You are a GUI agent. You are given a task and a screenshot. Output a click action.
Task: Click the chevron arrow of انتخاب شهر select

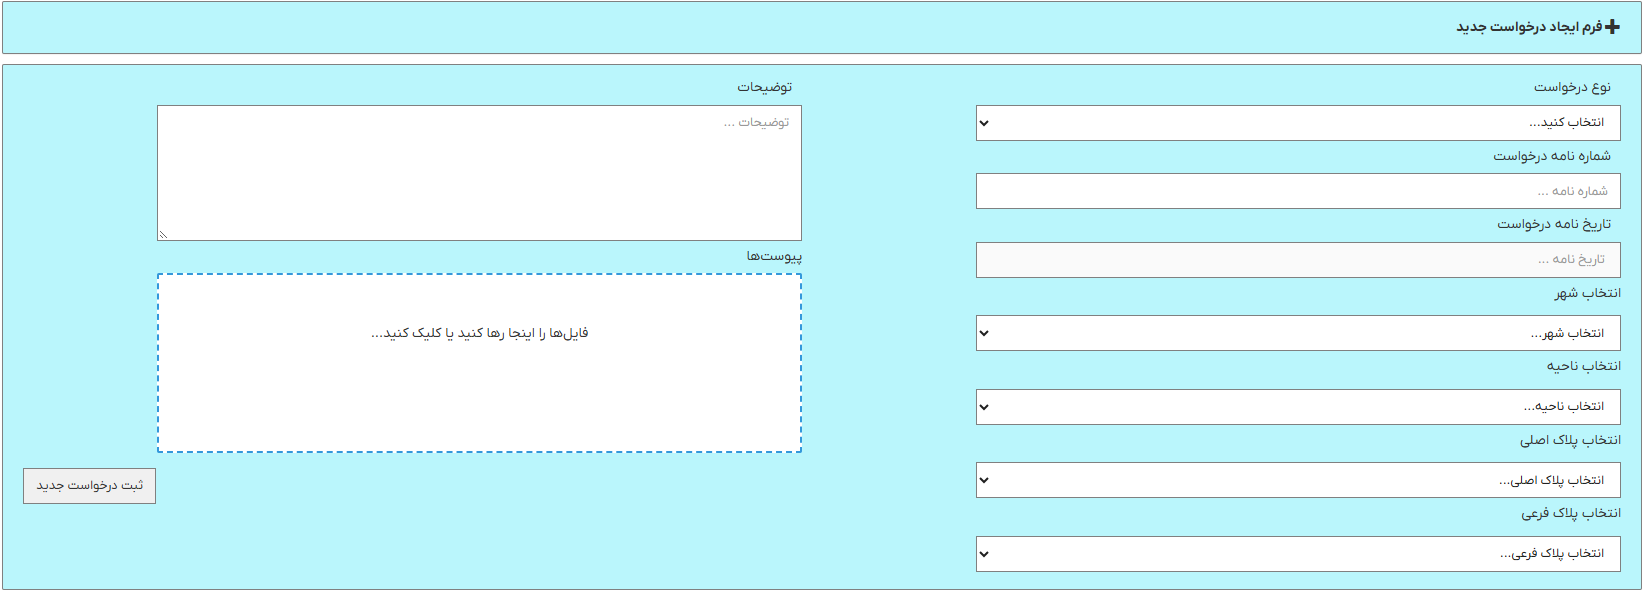[984, 333]
